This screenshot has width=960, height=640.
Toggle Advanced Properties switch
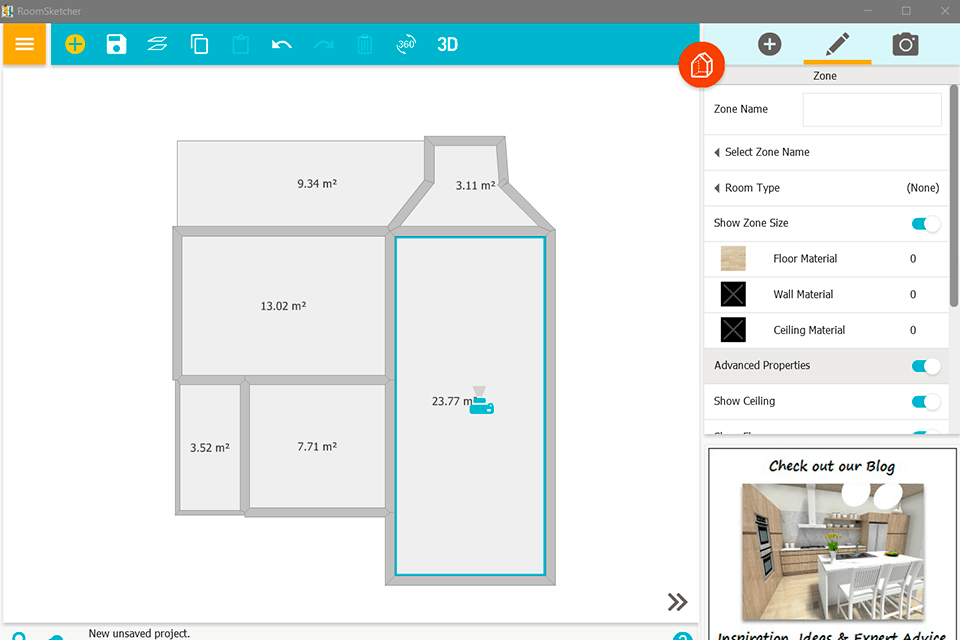[926, 366]
